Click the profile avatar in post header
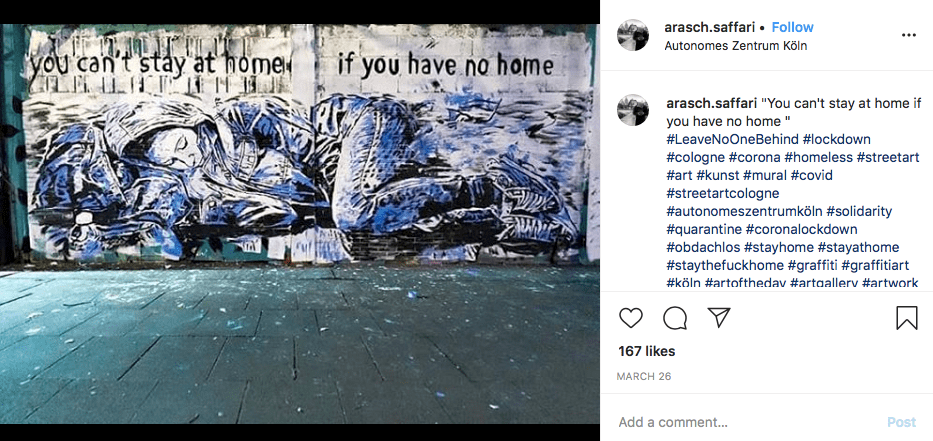Screen dimensions: 933x441 (633, 35)
